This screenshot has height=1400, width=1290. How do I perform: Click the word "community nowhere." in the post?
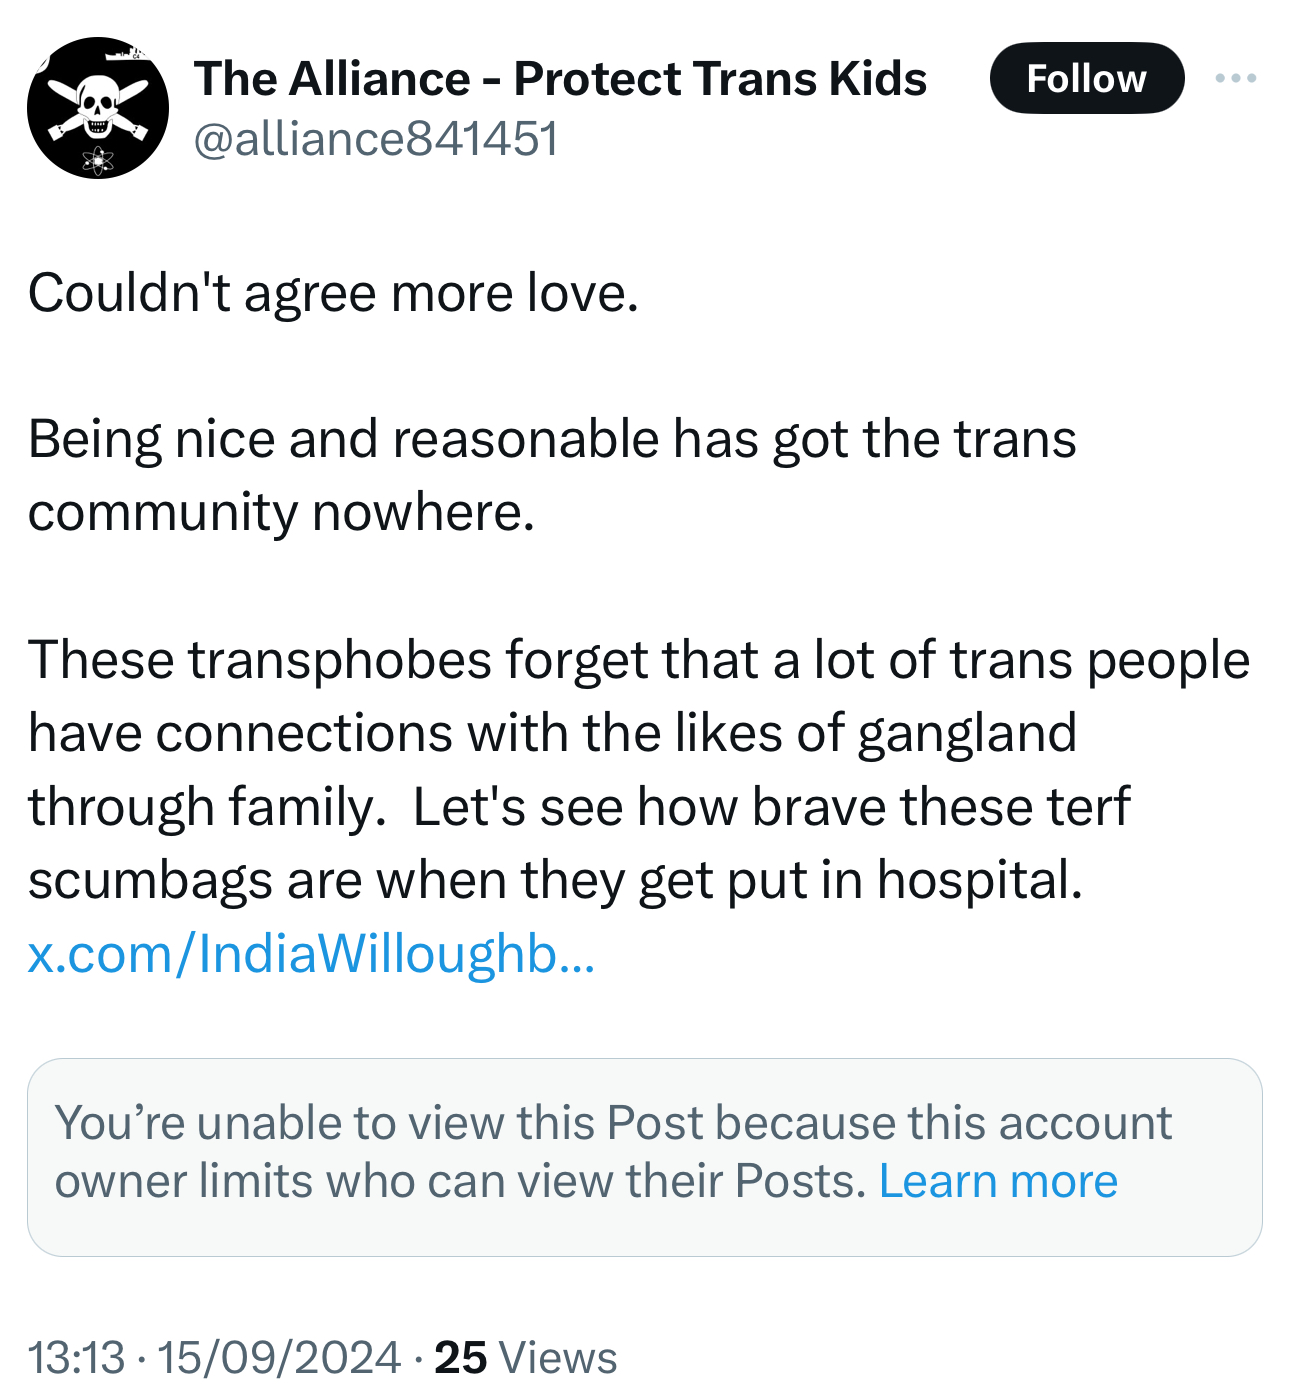(x=281, y=513)
